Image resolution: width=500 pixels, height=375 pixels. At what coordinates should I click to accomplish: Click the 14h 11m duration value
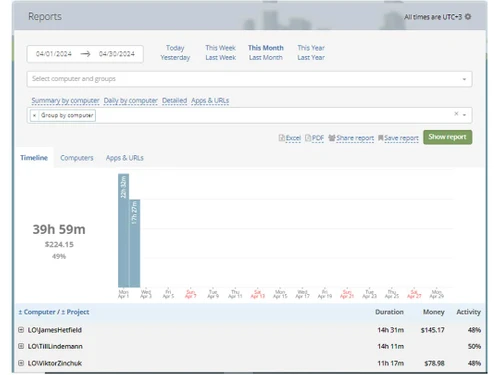click(390, 346)
